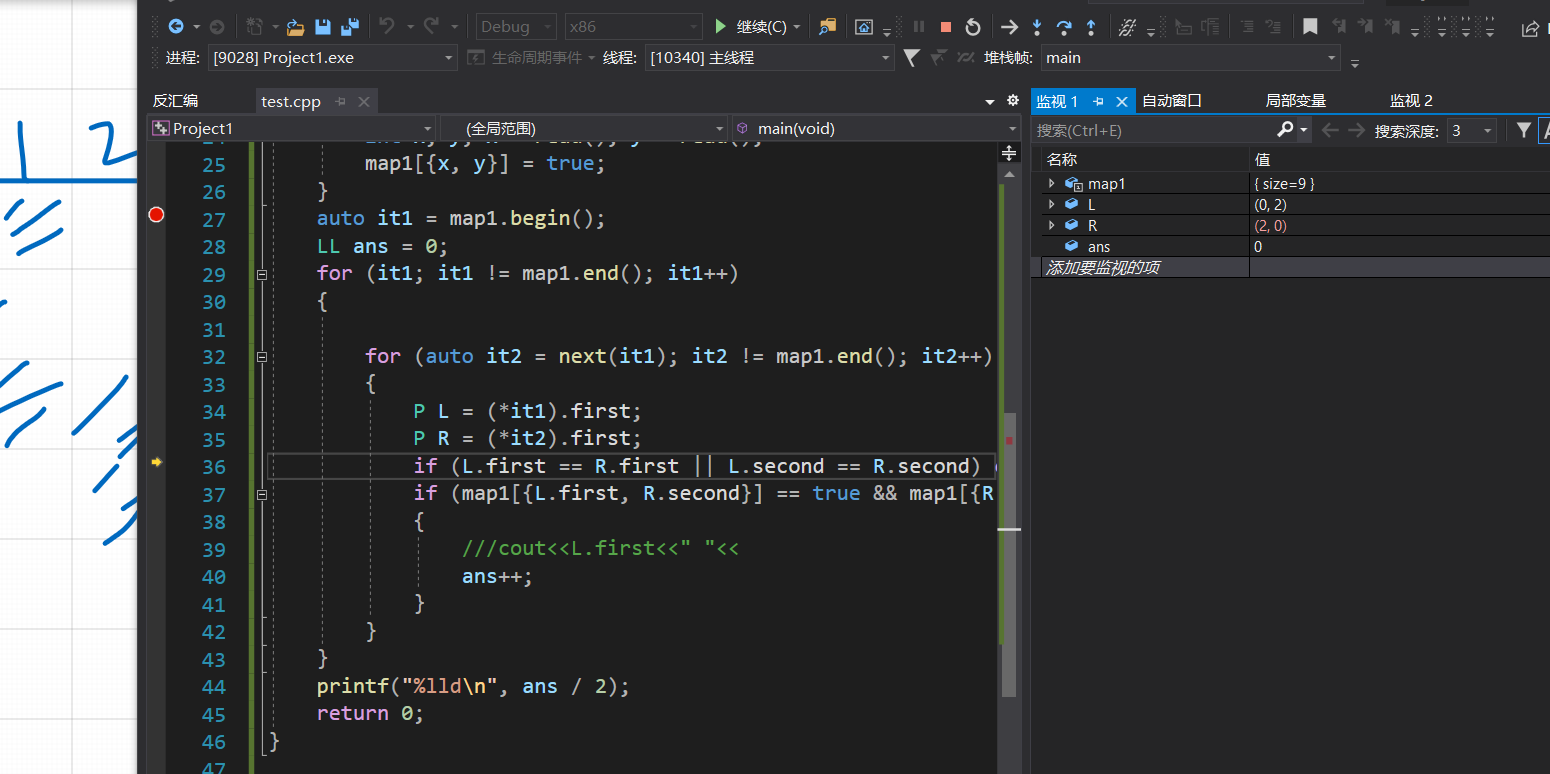1550x774 pixels.
Task: Click the diagnostics tools window icon
Action: pyautogui.click(x=864, y=27)
